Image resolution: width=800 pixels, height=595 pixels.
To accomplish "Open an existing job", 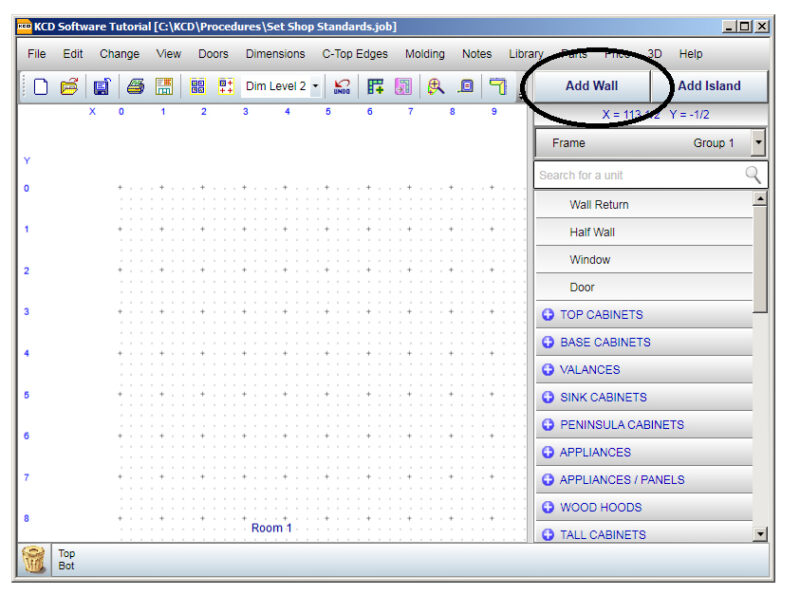I will point(71,87).
